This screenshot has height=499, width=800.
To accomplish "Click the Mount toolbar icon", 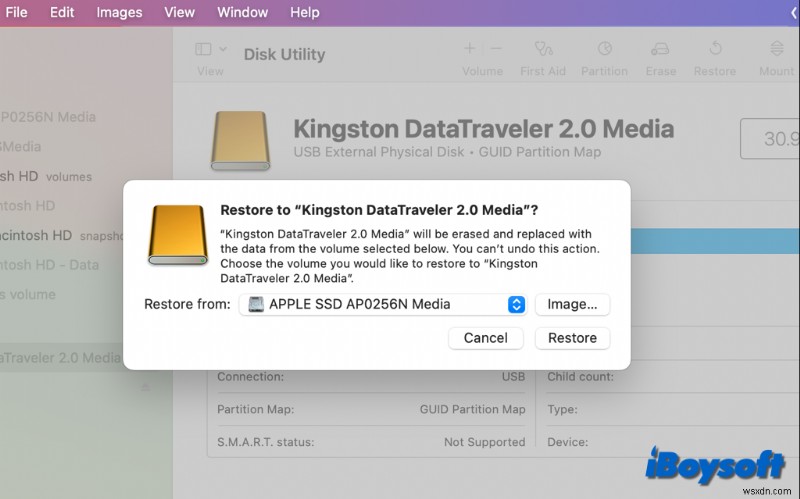I will click(777, 48).
